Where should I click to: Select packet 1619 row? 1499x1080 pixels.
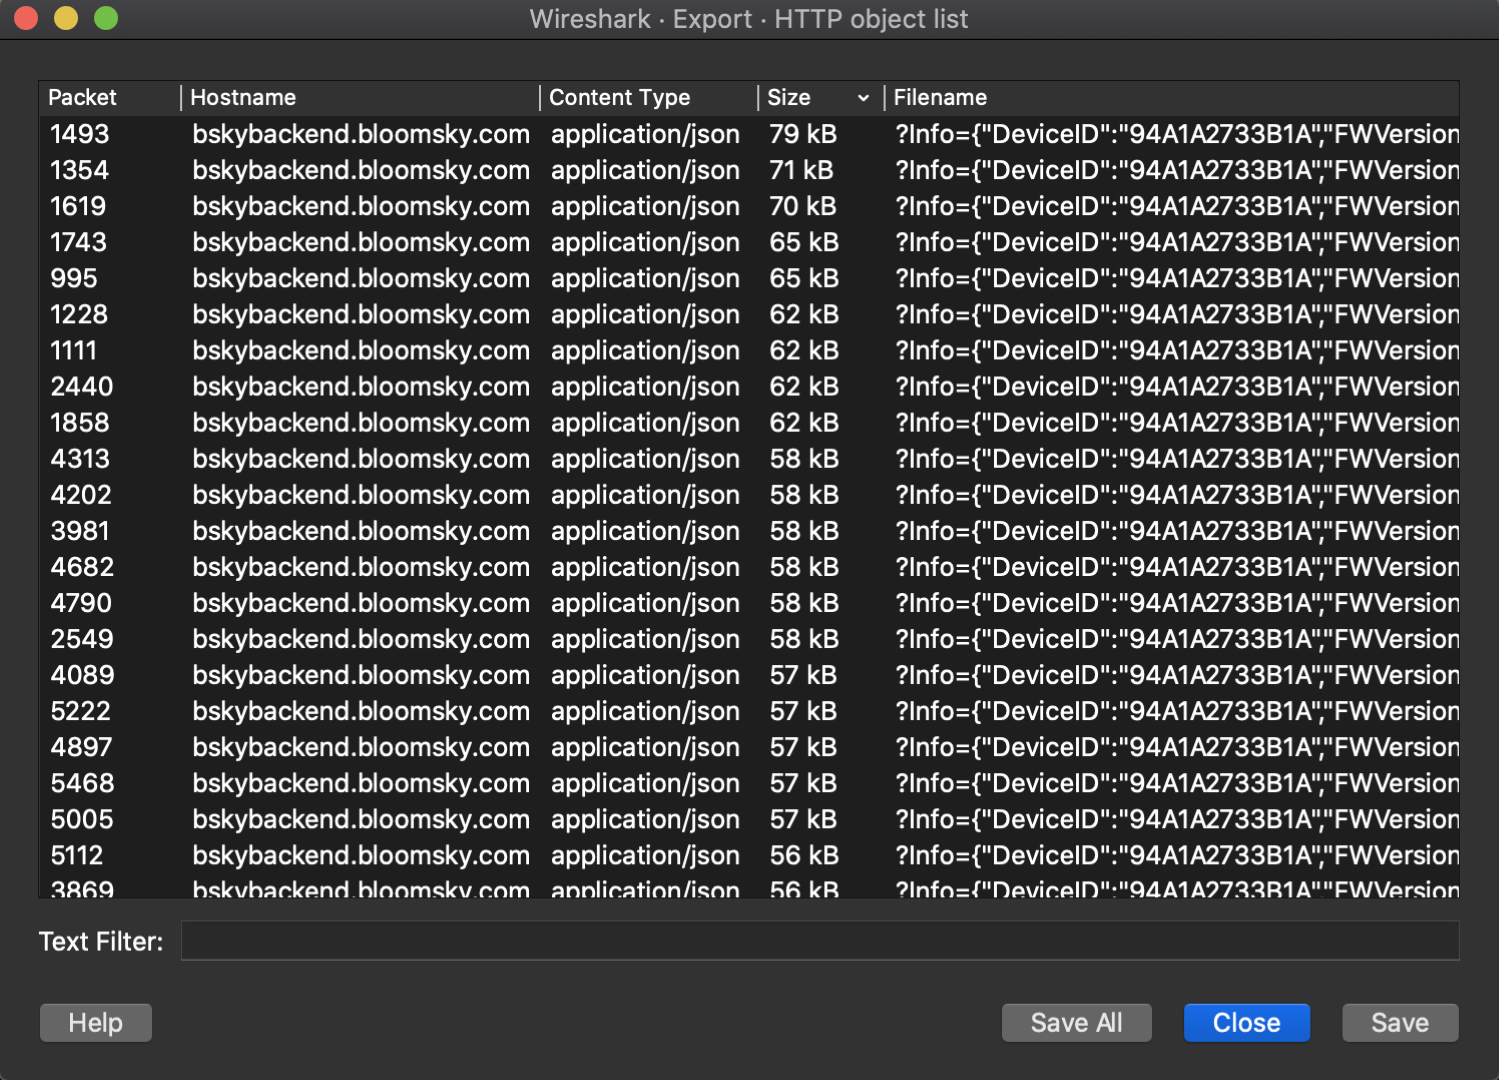point(750,206)
